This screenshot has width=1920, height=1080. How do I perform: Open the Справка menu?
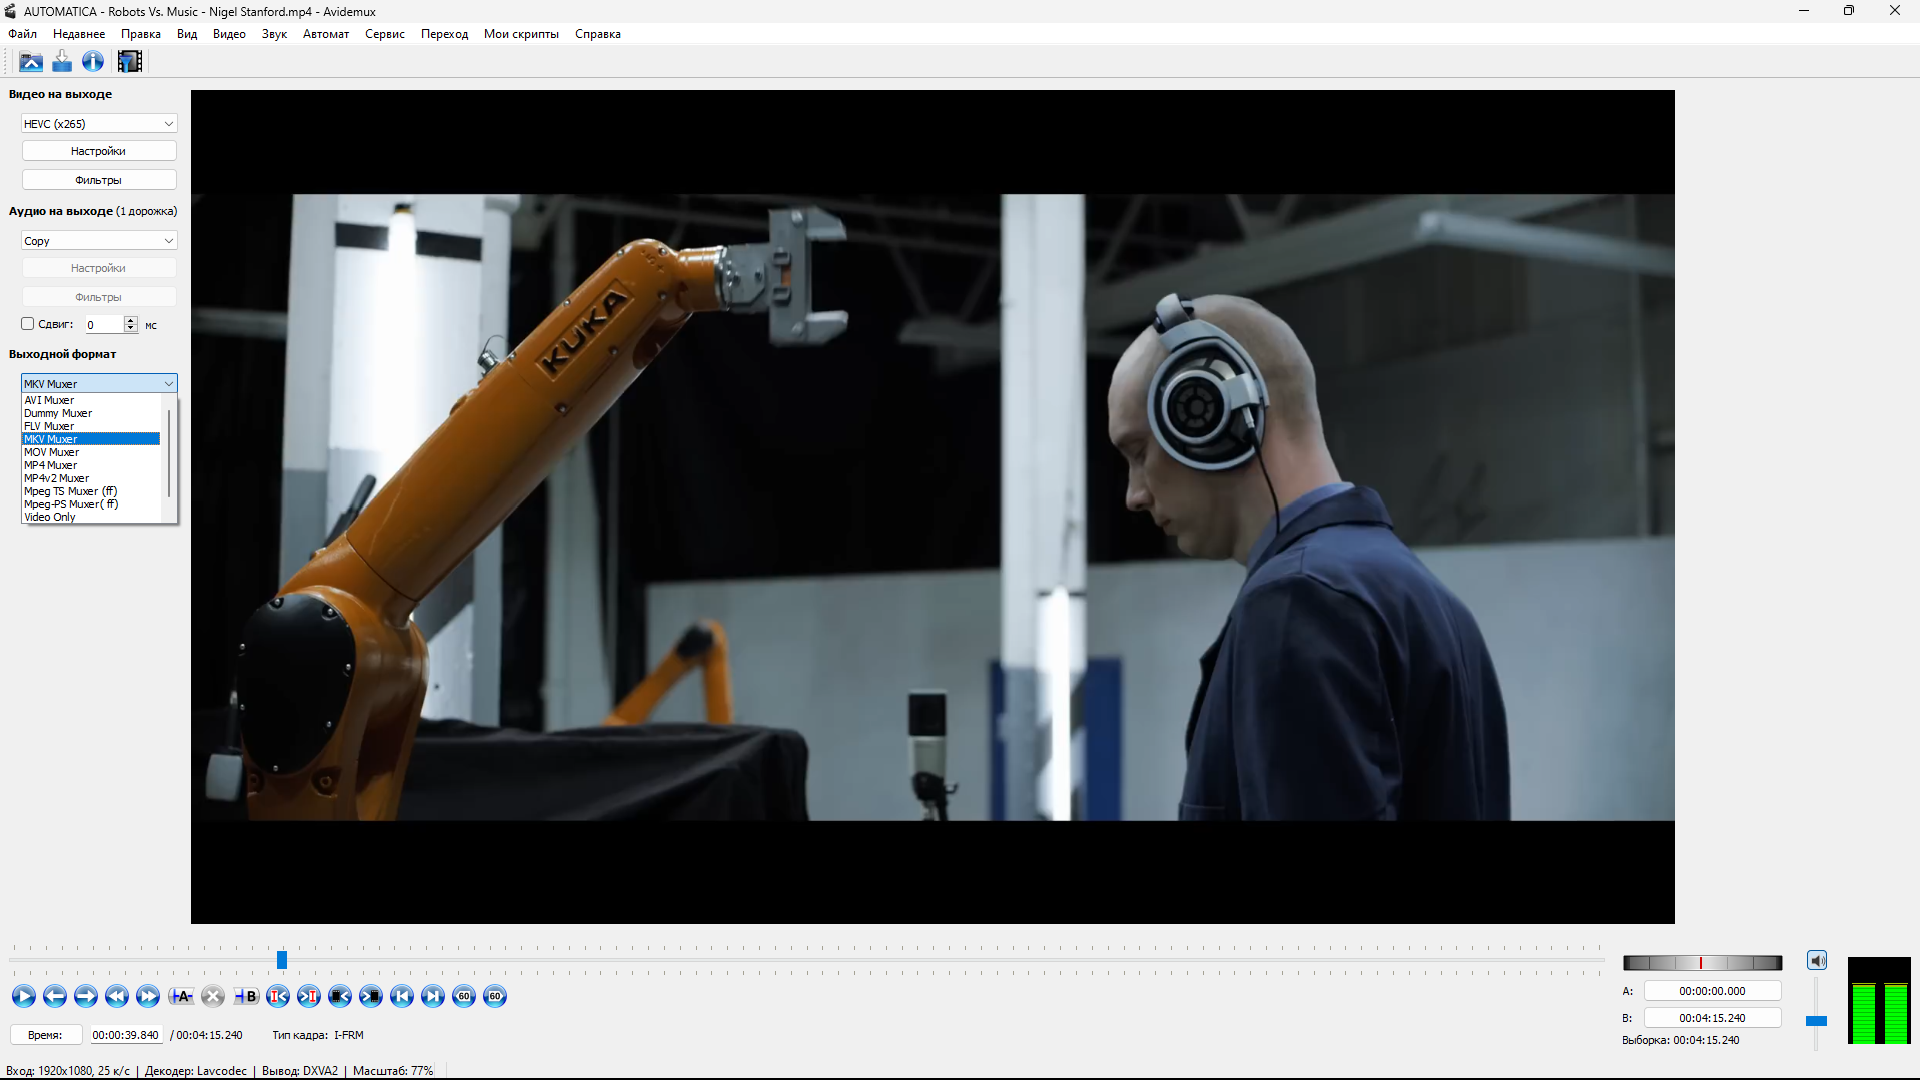[598, 34]
